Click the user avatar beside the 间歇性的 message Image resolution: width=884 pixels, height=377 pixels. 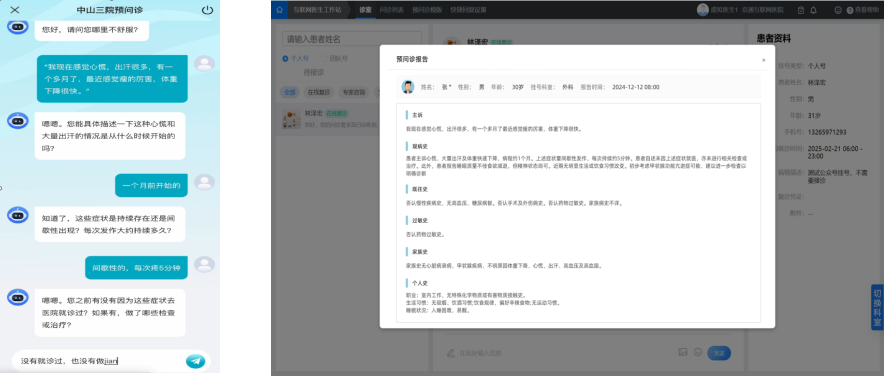(x=204, y=265)
